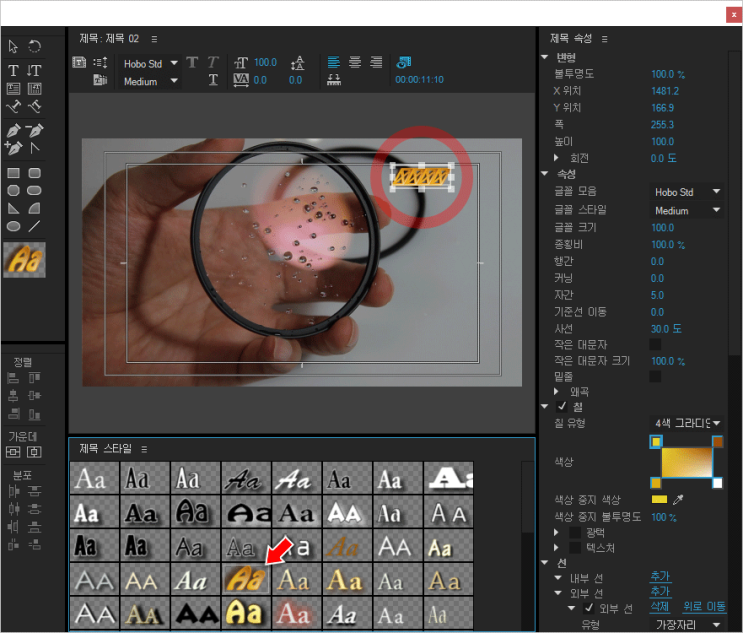Apply the highlighted orange Aa title style

[x=246, y=579]
